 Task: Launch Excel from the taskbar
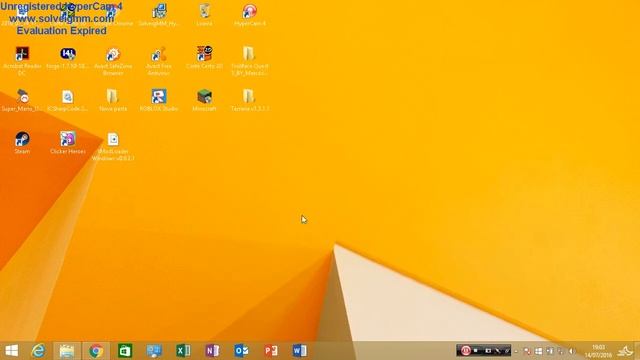pyautogui.click(x=183, y=351)
